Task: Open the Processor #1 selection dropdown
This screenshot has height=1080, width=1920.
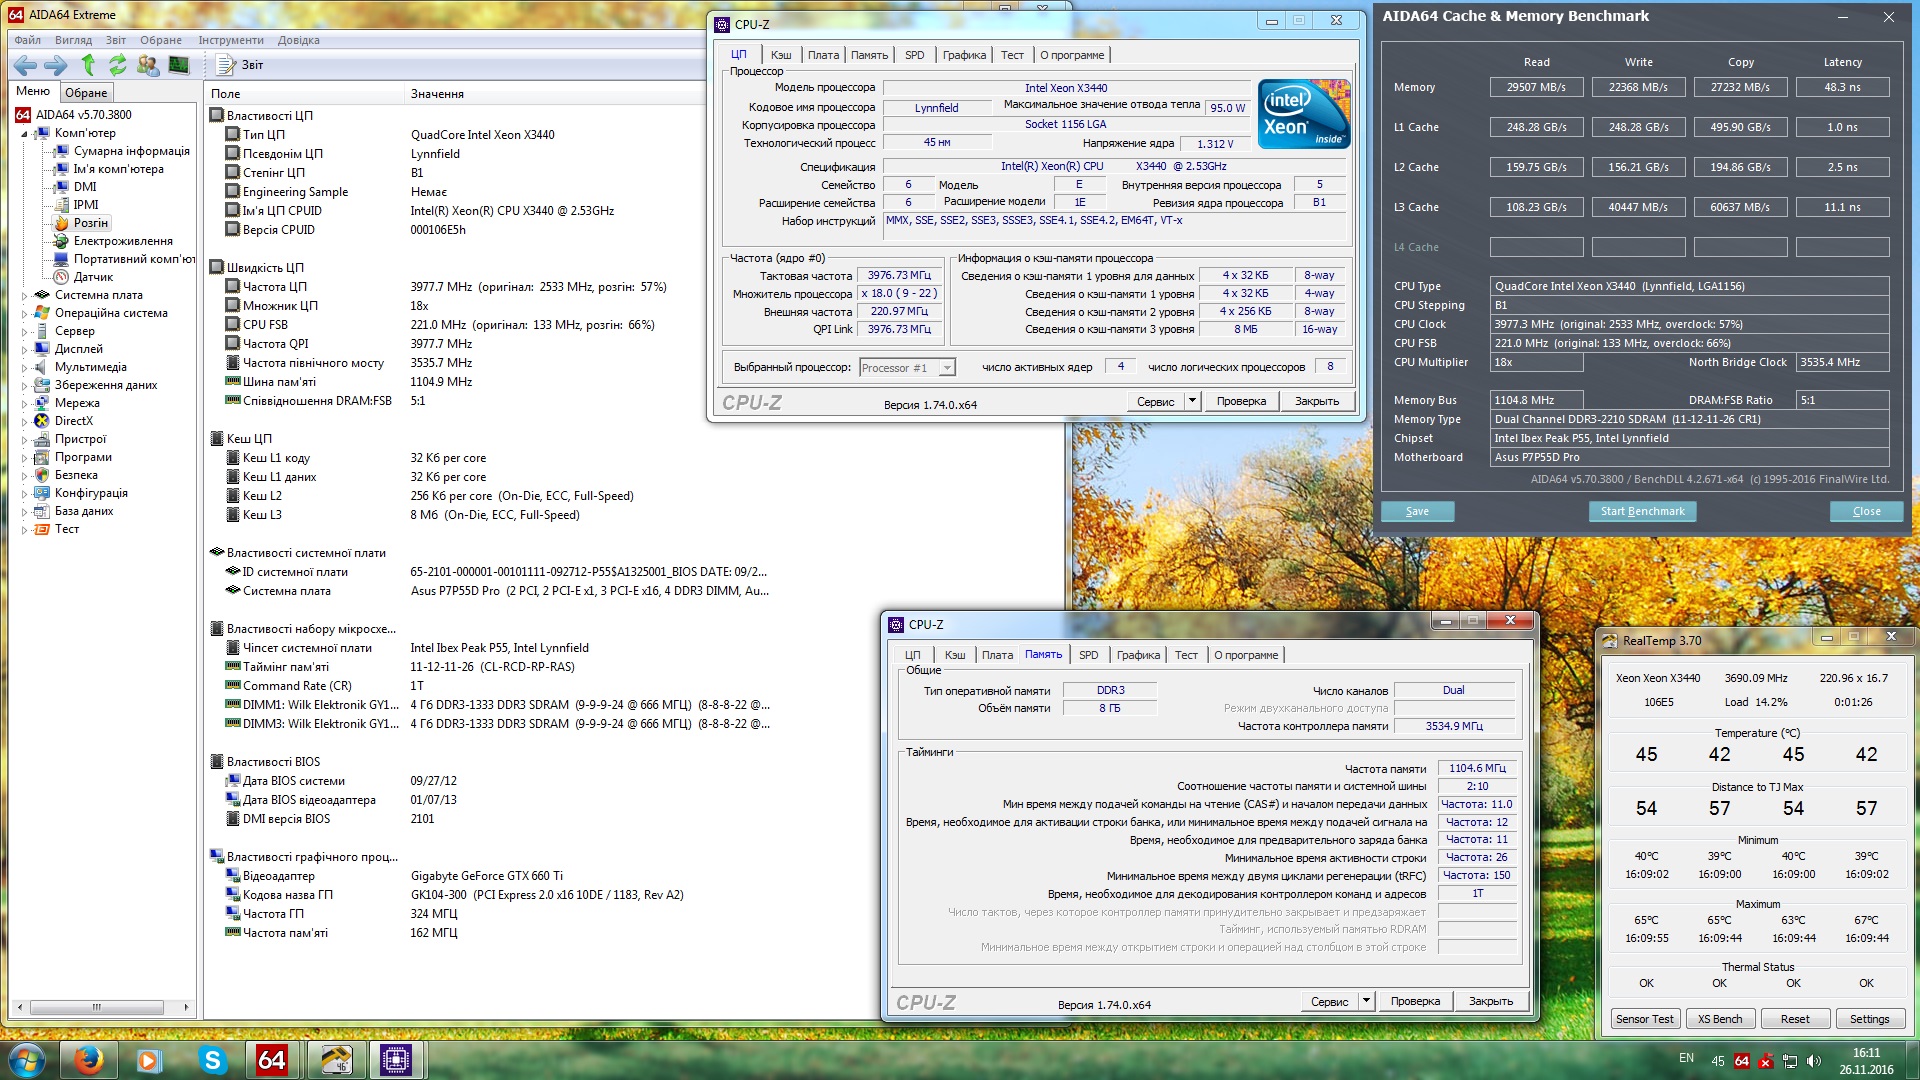Action: point(946,368)
